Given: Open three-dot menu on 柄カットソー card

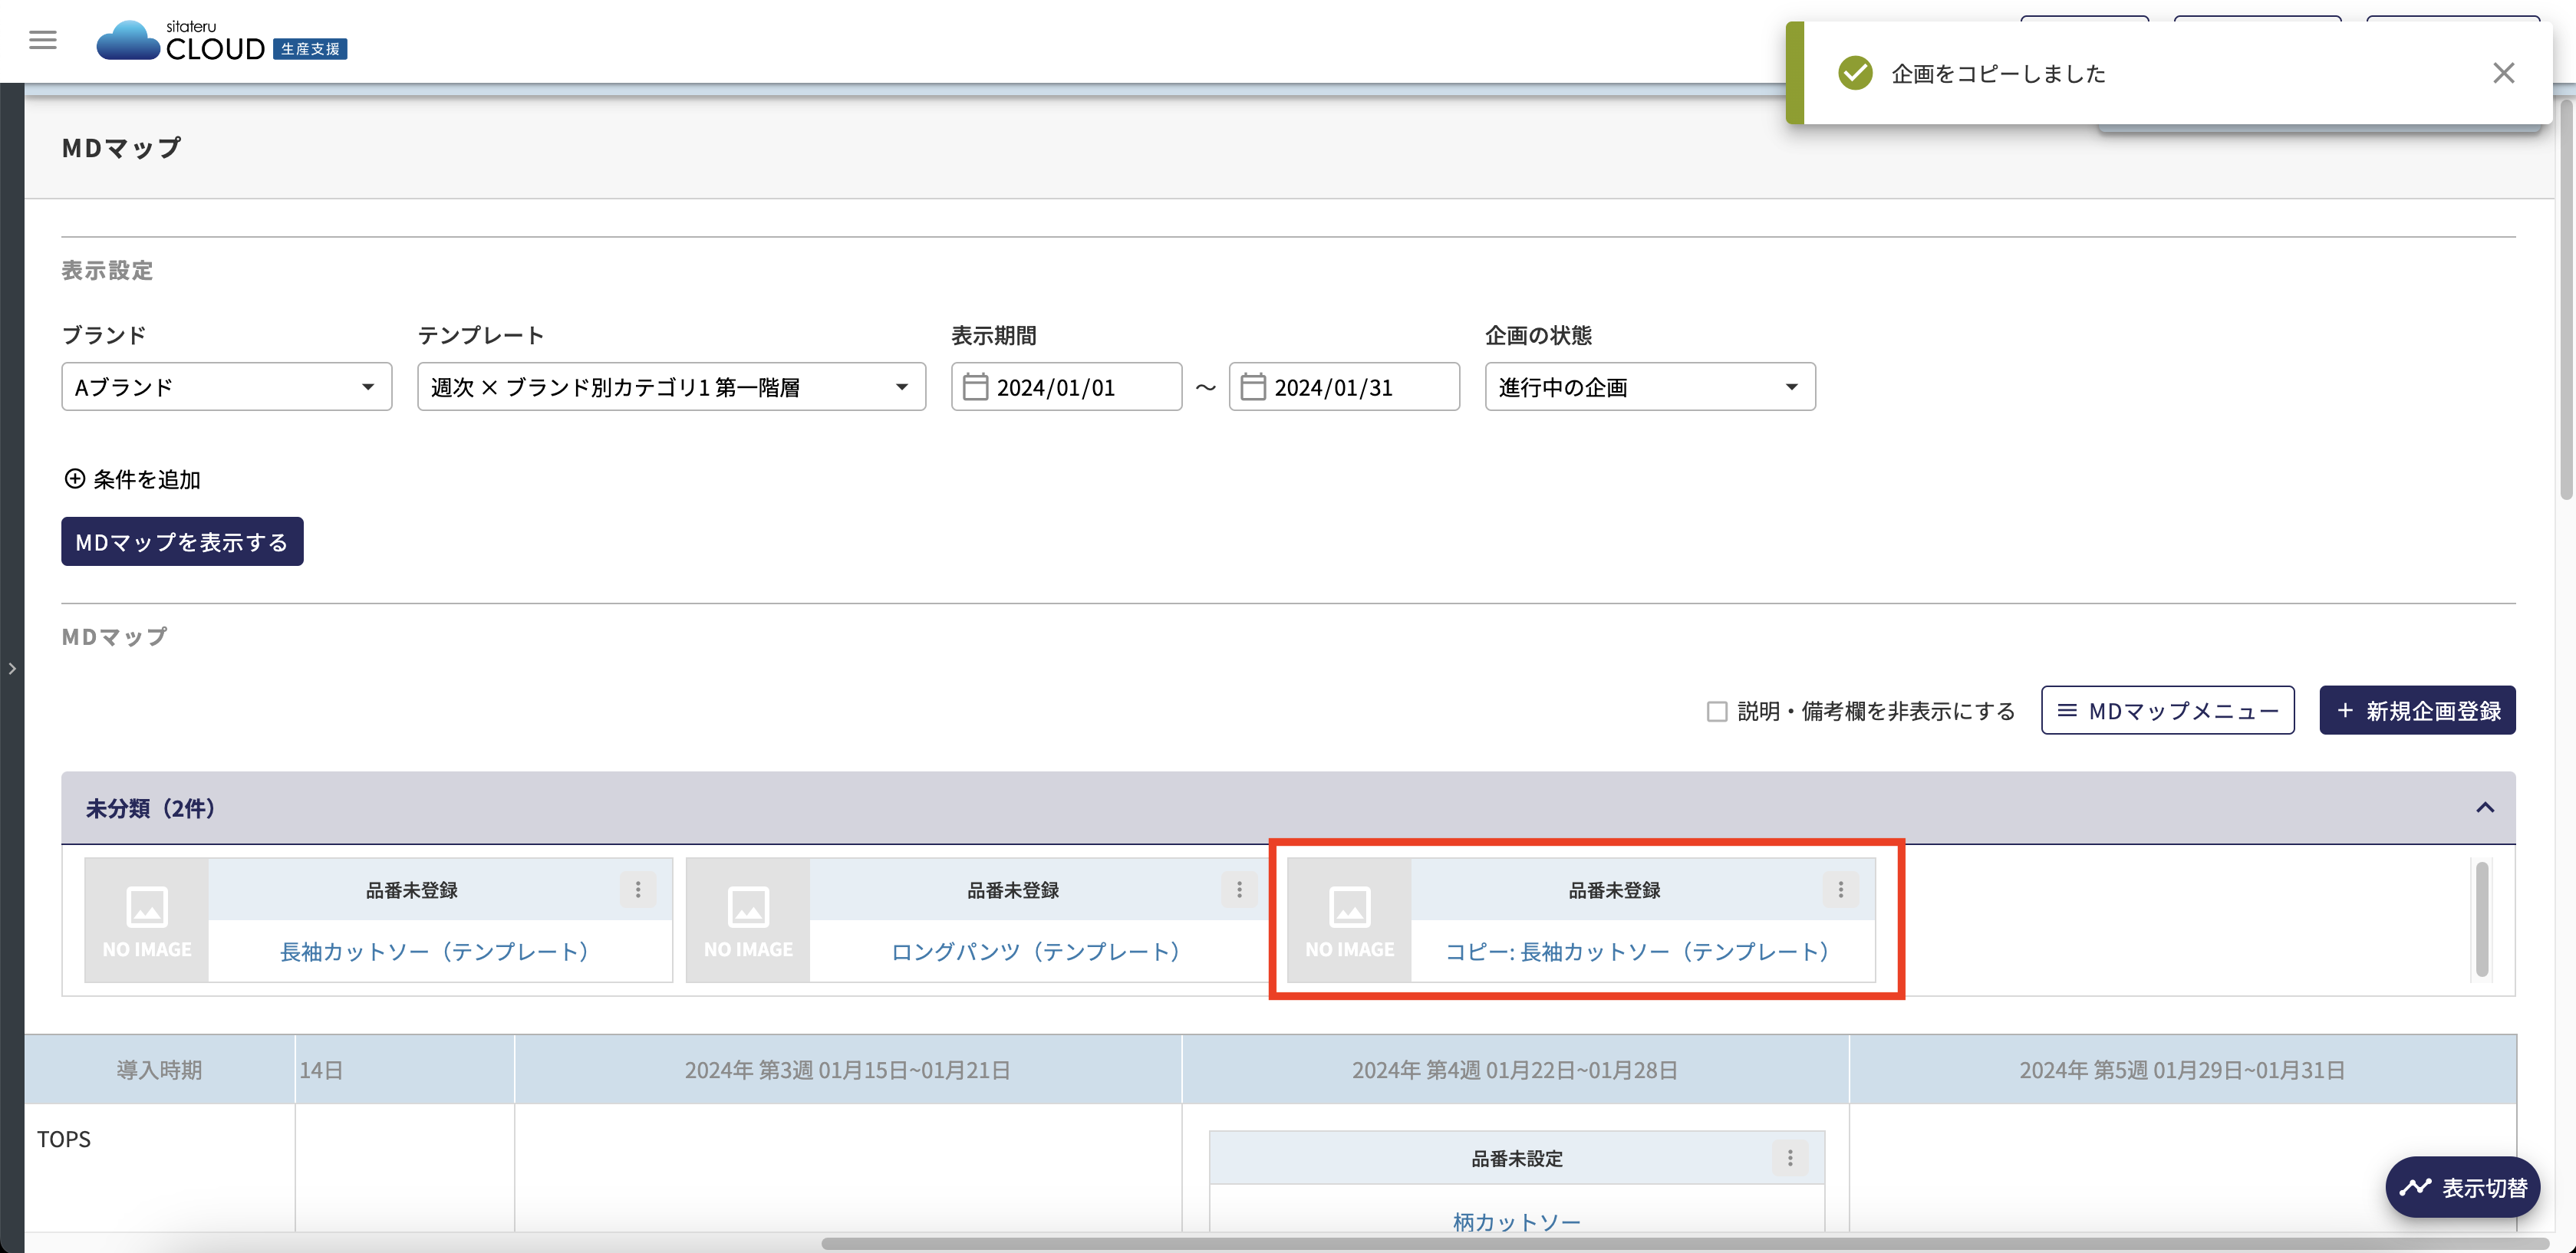Looking at the screenshot, I should pos(1790,1158).
